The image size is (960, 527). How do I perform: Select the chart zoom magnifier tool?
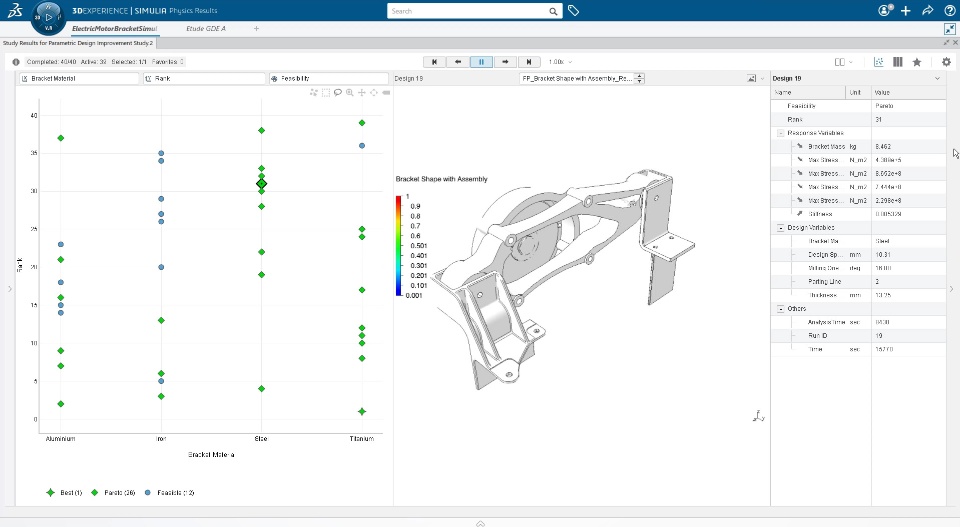[x=350, y=92]
